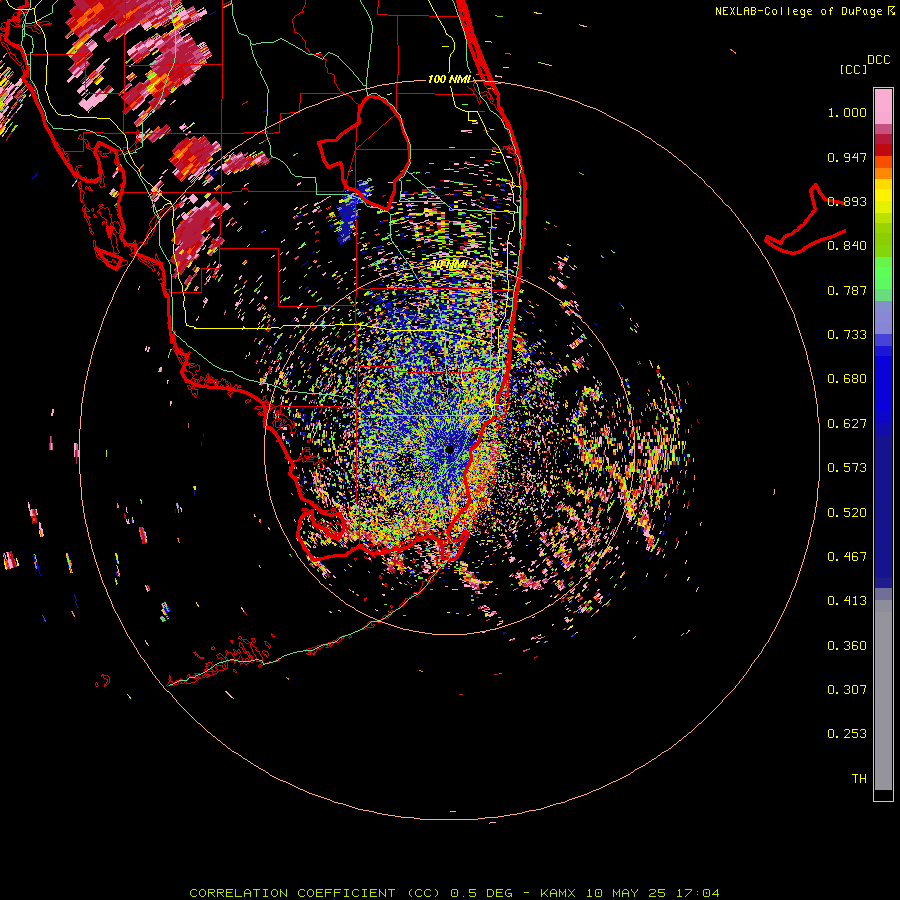Click the DCC label above the color scale
Image resolution: width=900 pixels, height=900 pixels.
(x=879, y=60)
